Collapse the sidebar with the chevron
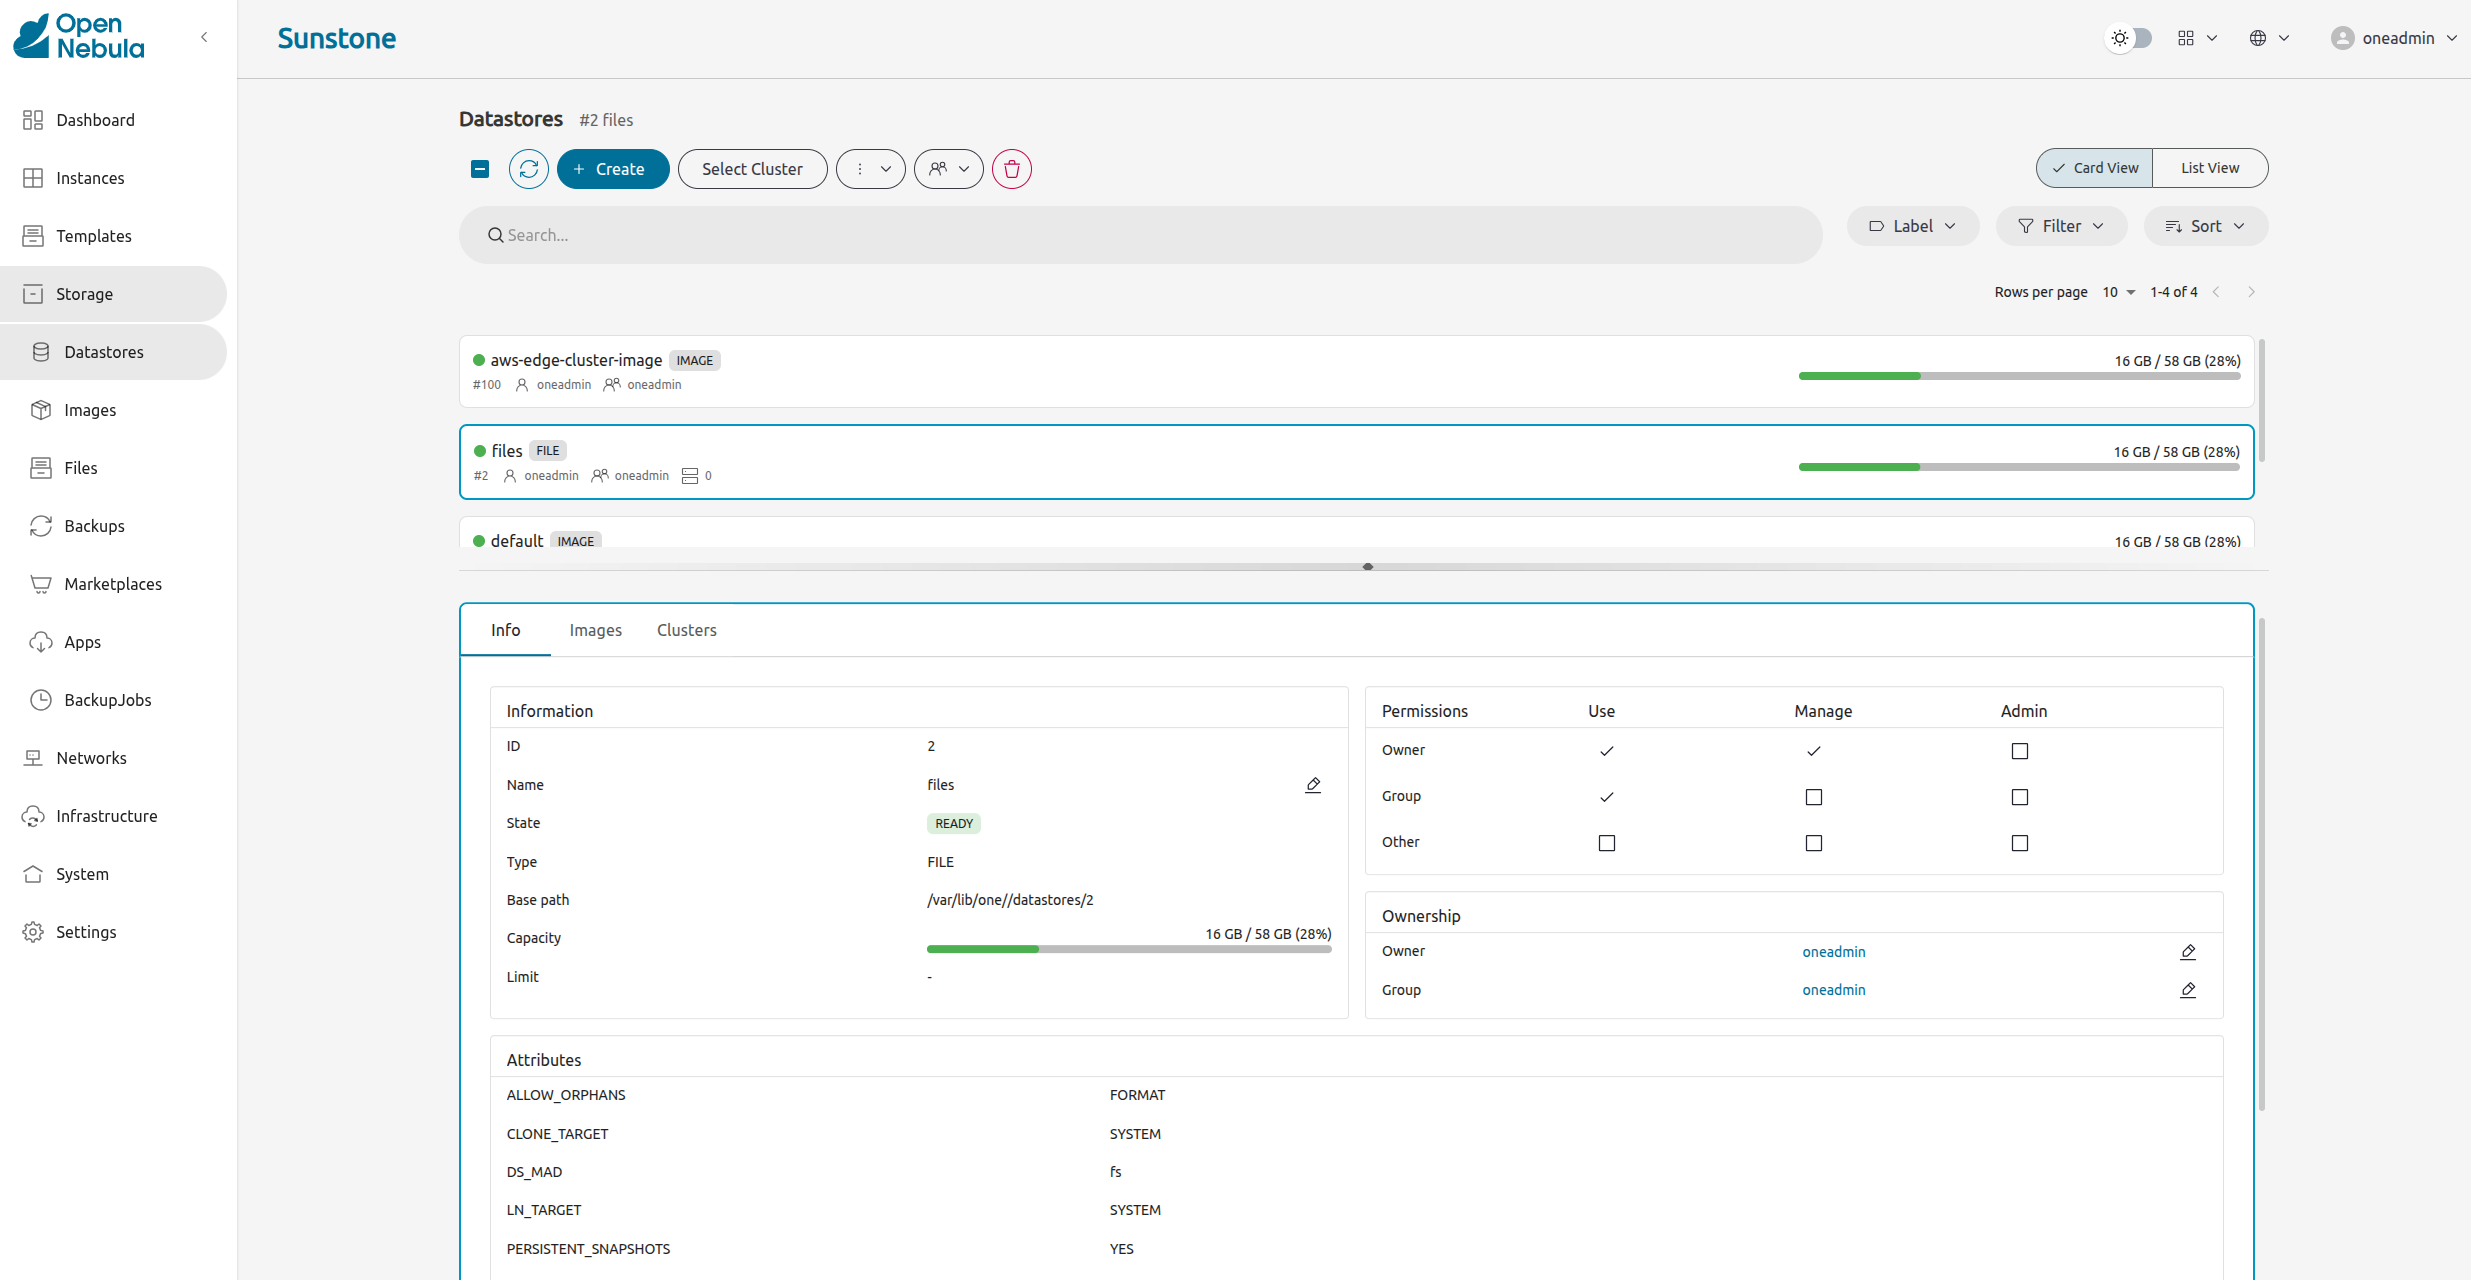 click(204, 37)
